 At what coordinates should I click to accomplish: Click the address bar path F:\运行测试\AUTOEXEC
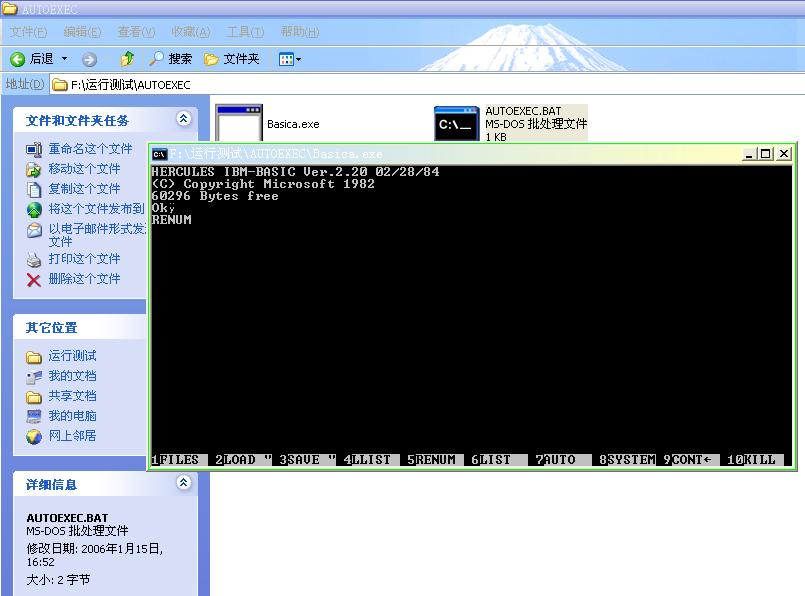click(x=130, y=85)
